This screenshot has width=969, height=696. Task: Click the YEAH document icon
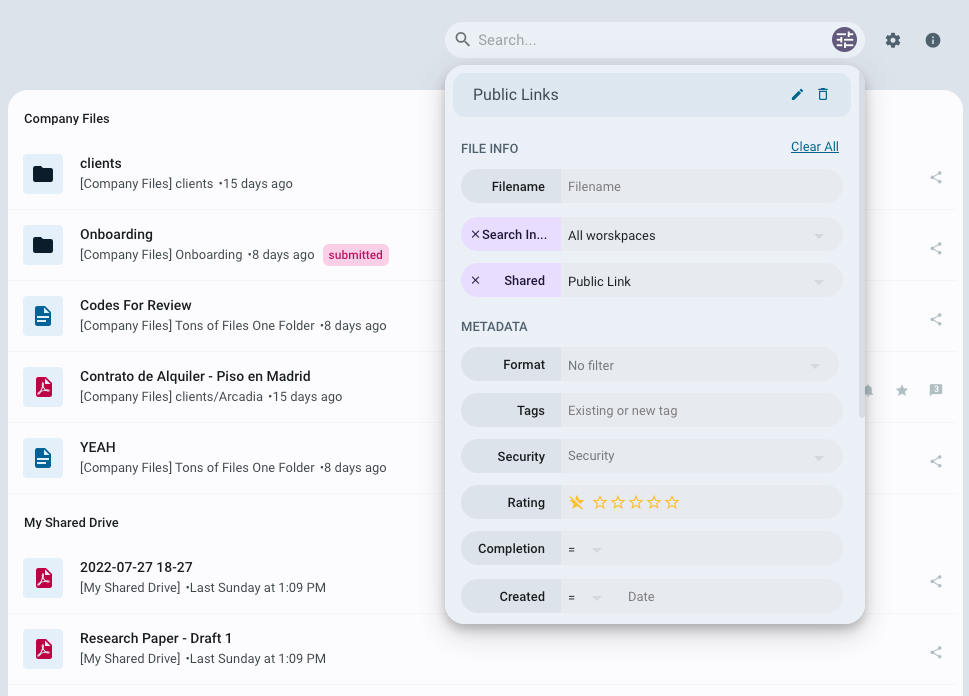point(43,458)
